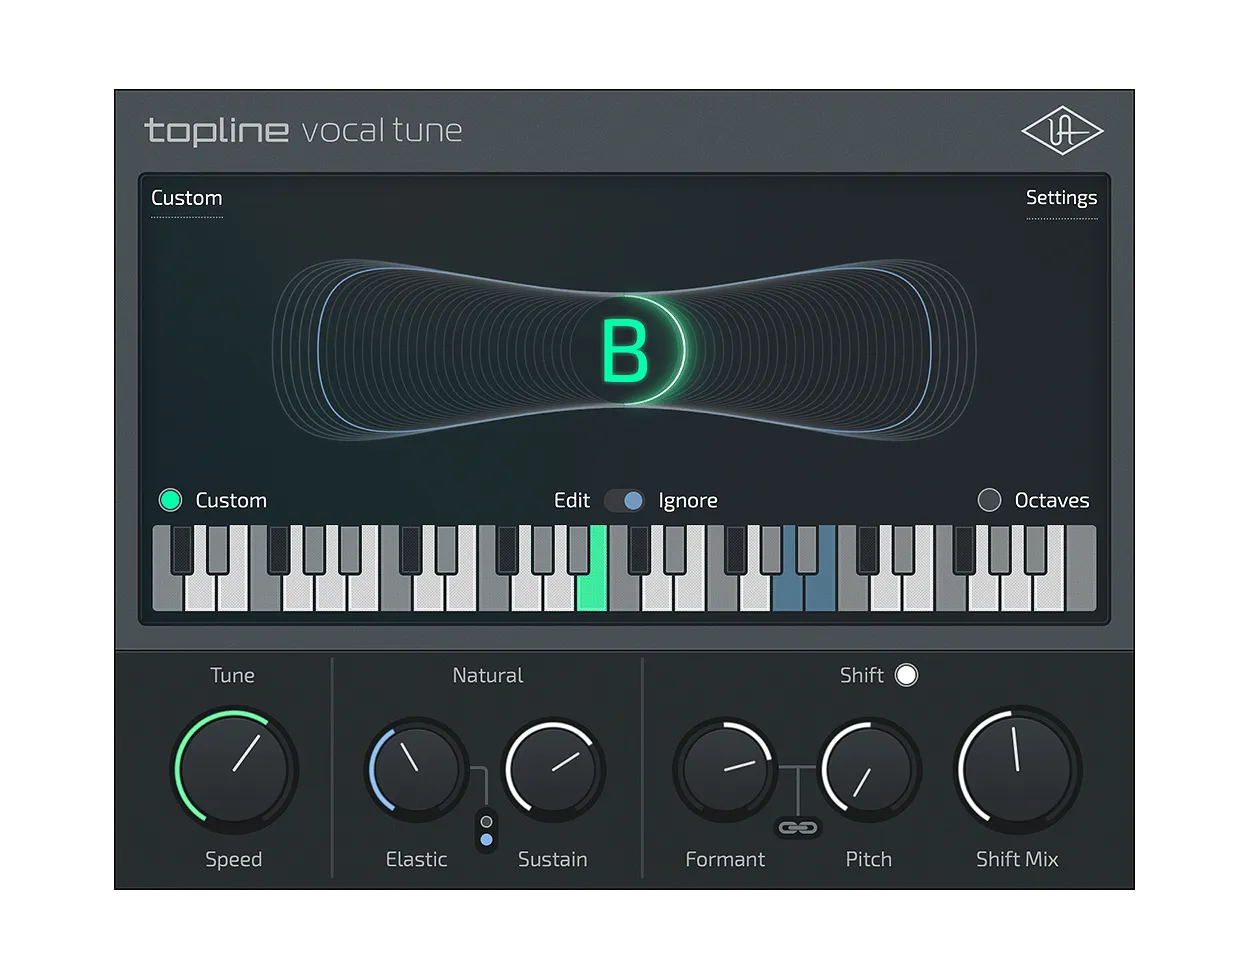Screen dimensions: 1248x980
Task: Click the Shift Mix label
Action: click(1017, 859)
